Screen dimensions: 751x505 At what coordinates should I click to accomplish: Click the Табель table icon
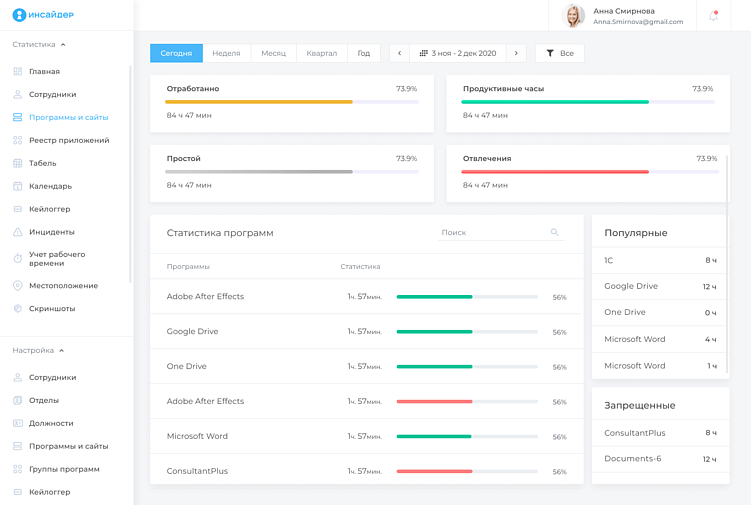click(18, 163)
